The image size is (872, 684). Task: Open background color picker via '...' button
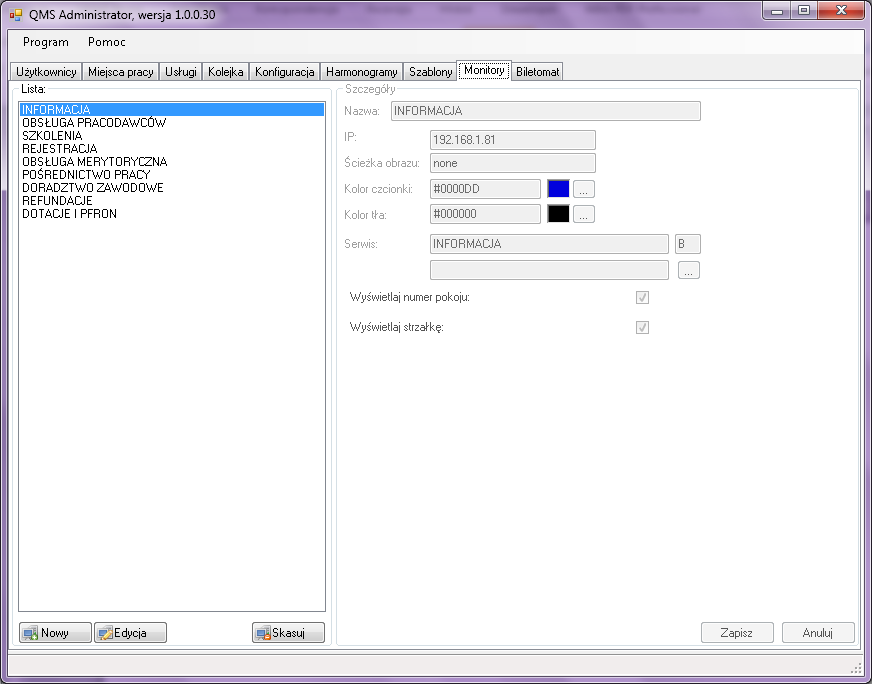(583, 214)
